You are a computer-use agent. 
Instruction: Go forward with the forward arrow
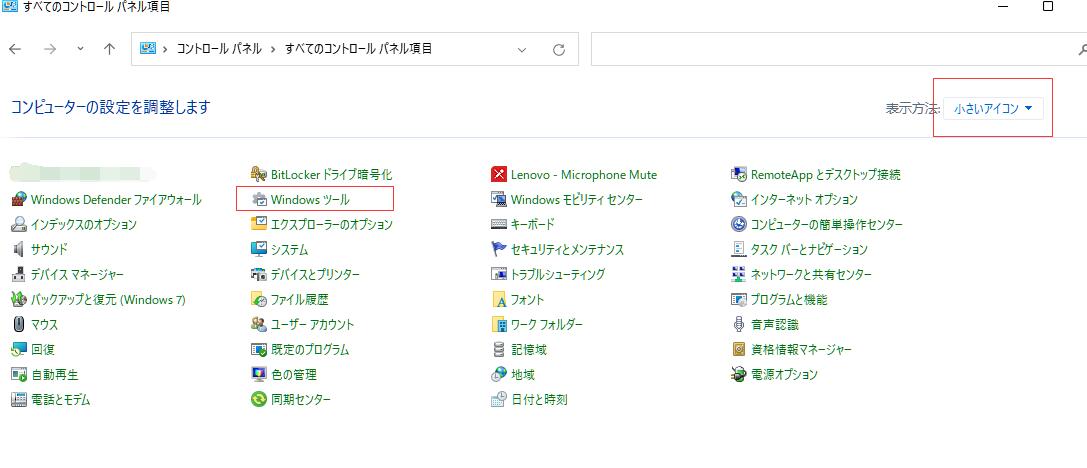click(49, 49)
